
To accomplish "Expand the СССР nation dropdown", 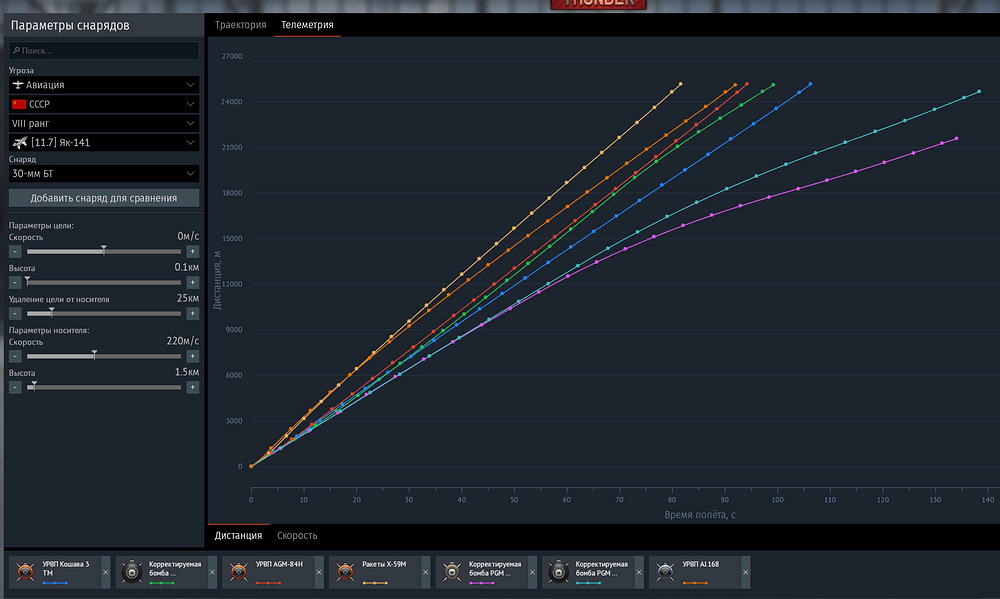I will click(x=104, y=104).
